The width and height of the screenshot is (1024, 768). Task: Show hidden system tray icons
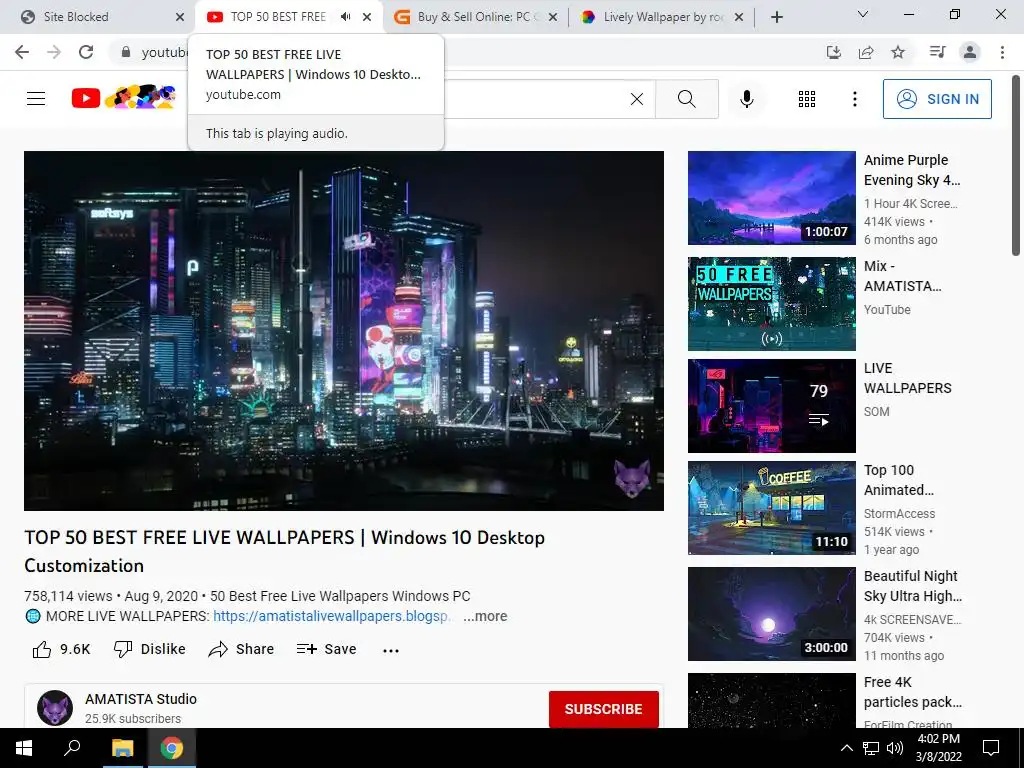pyautogui.click(x=846, y=748)
